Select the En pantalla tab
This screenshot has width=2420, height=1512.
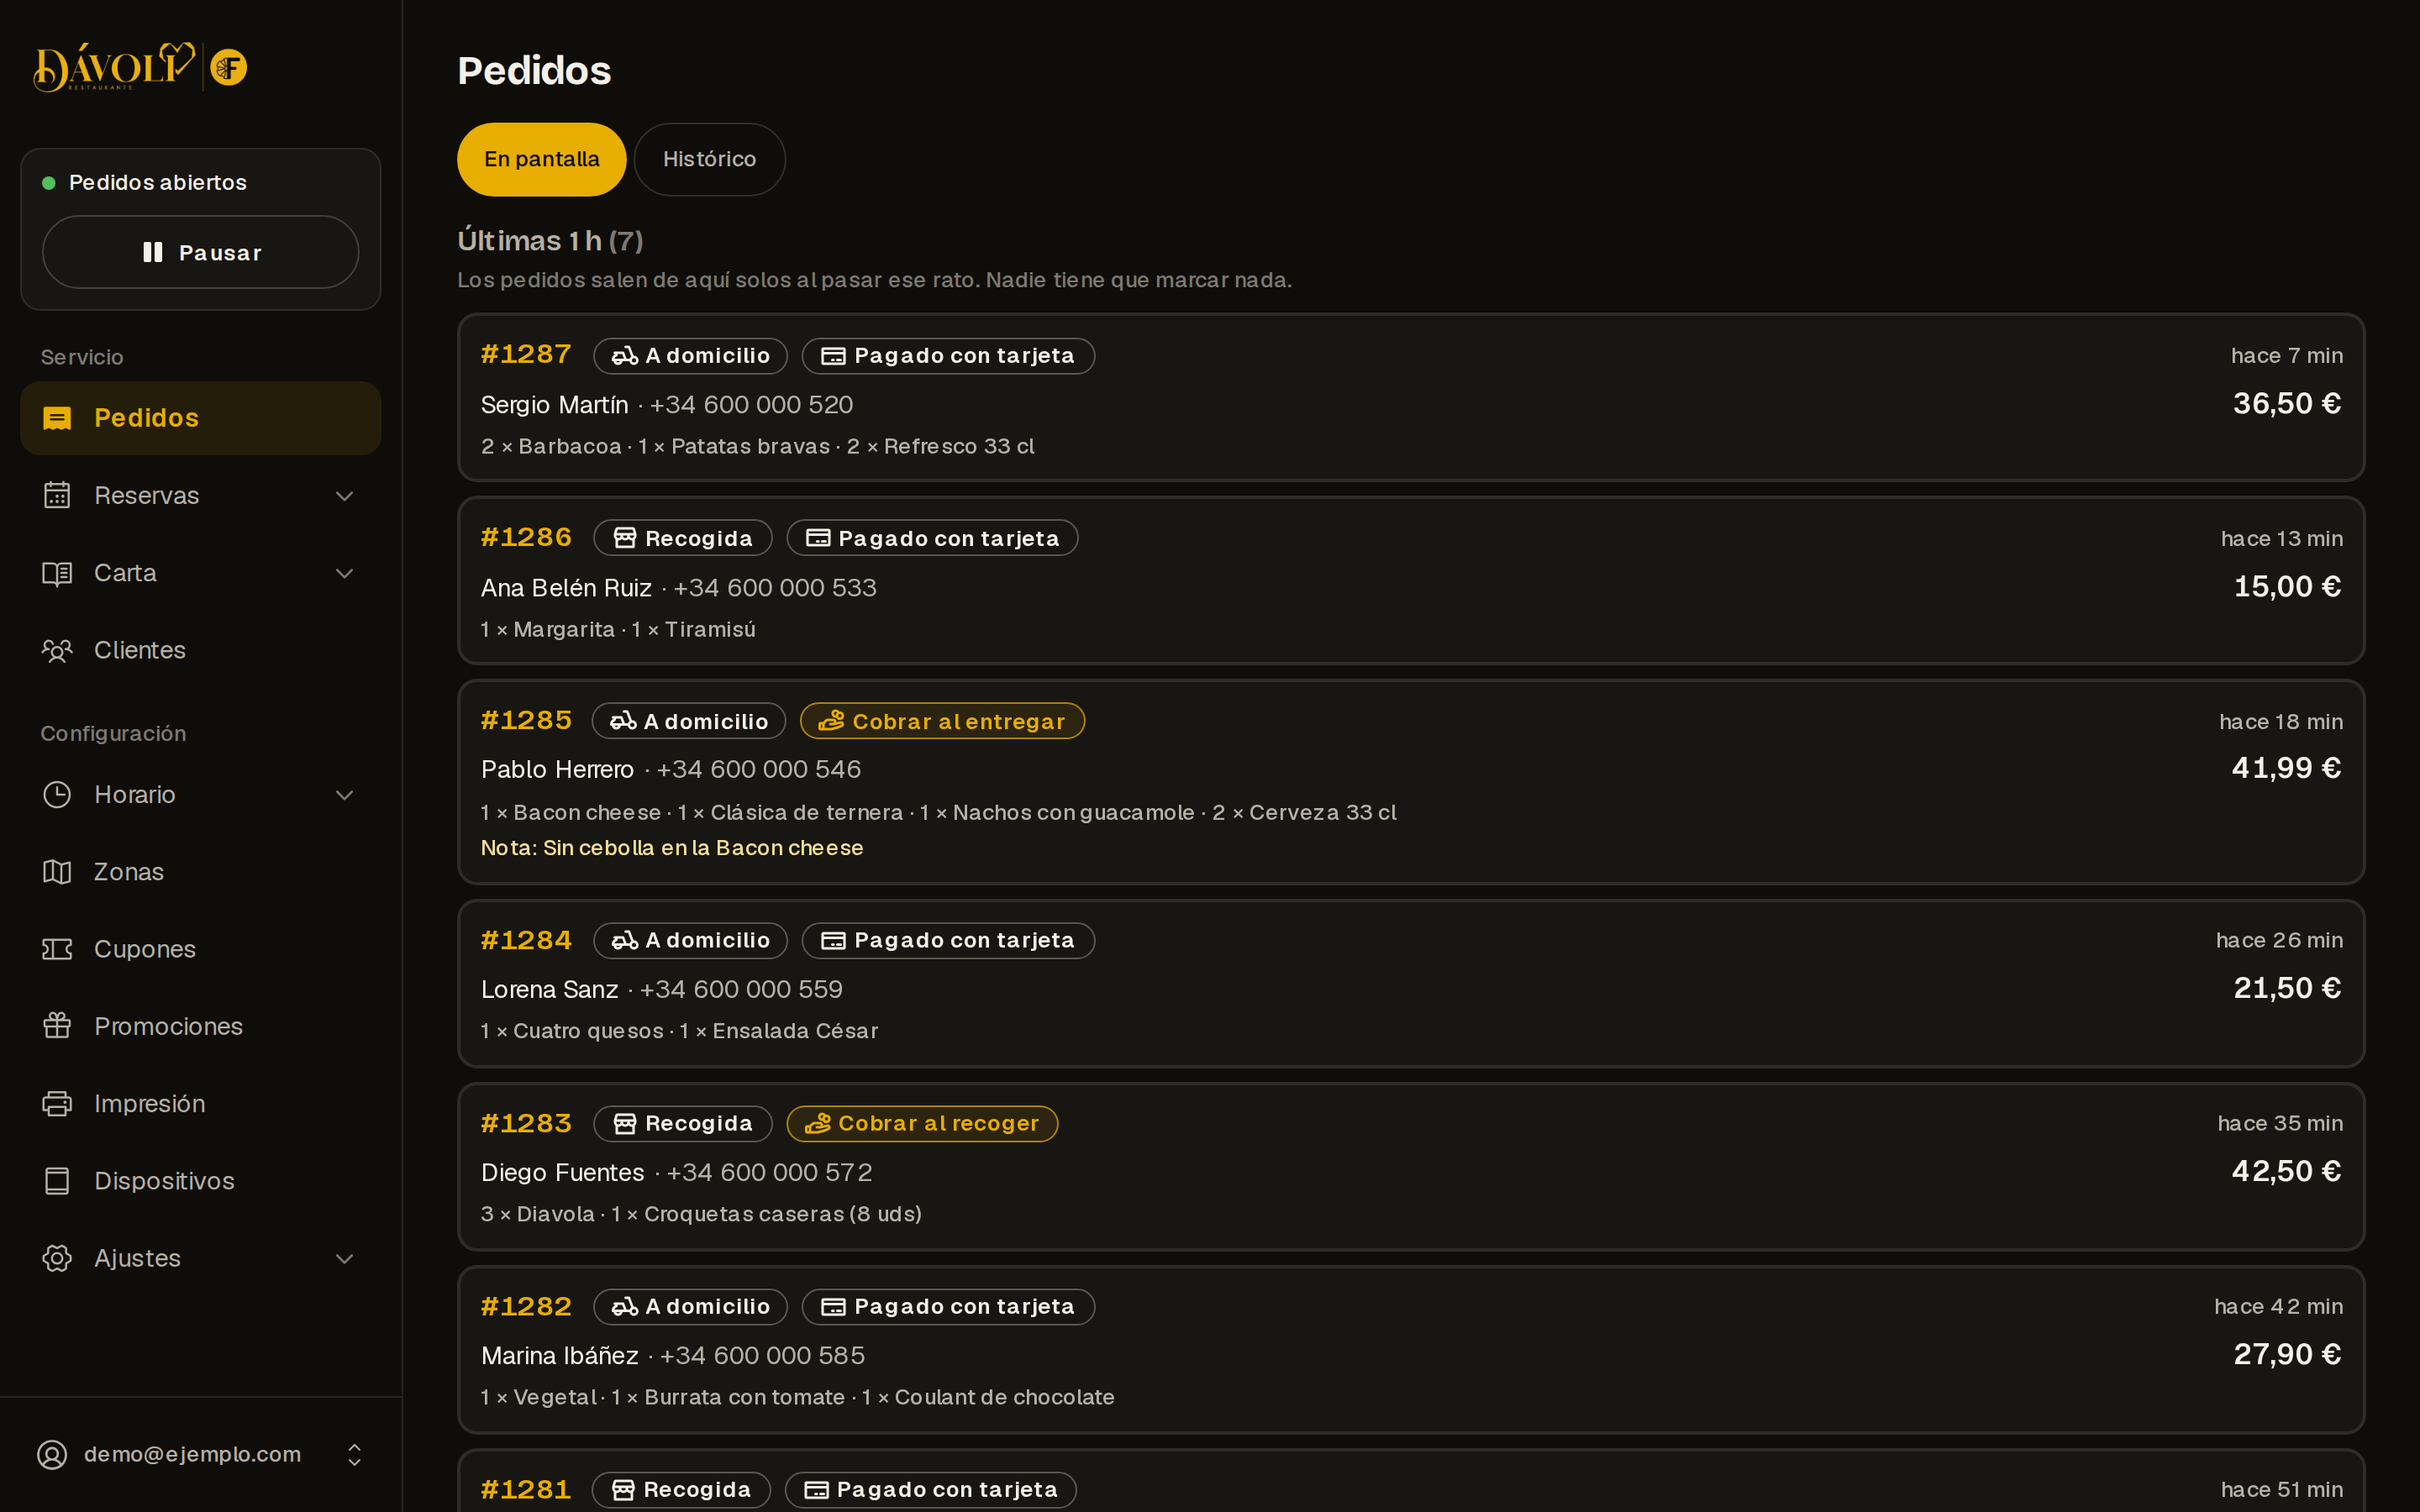point(542,159)
